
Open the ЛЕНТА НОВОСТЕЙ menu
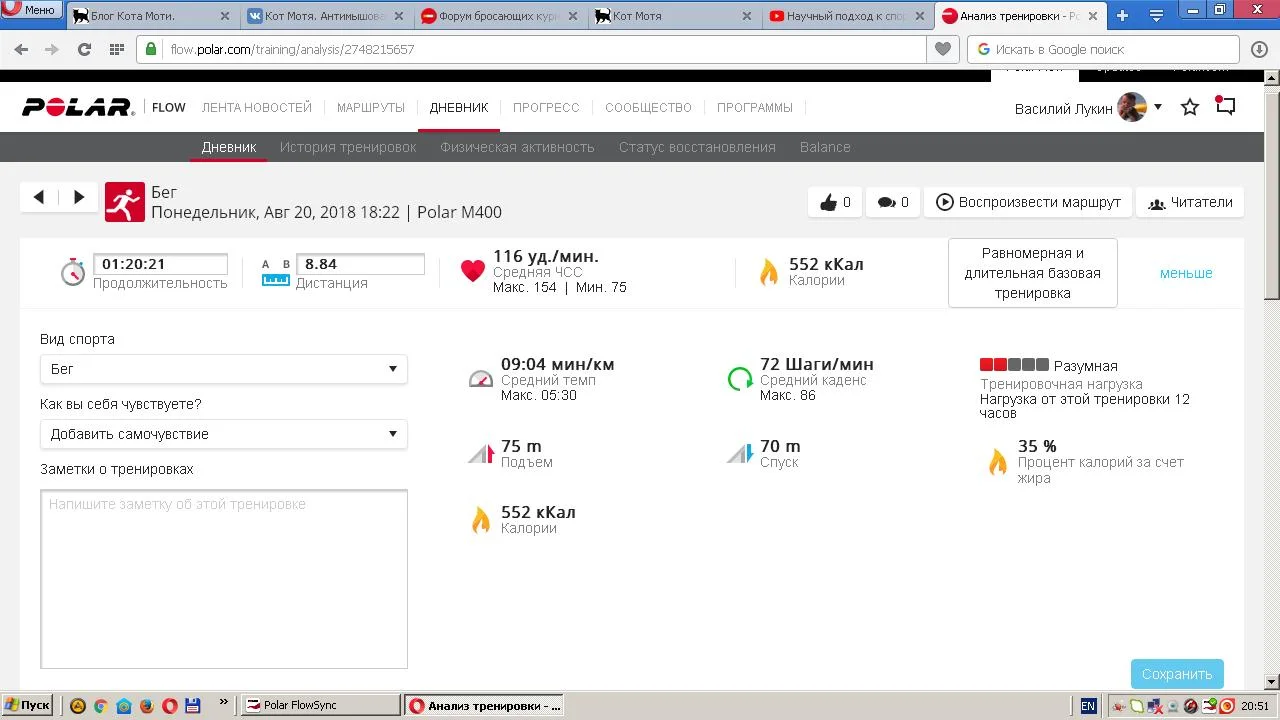coord(257,107)
